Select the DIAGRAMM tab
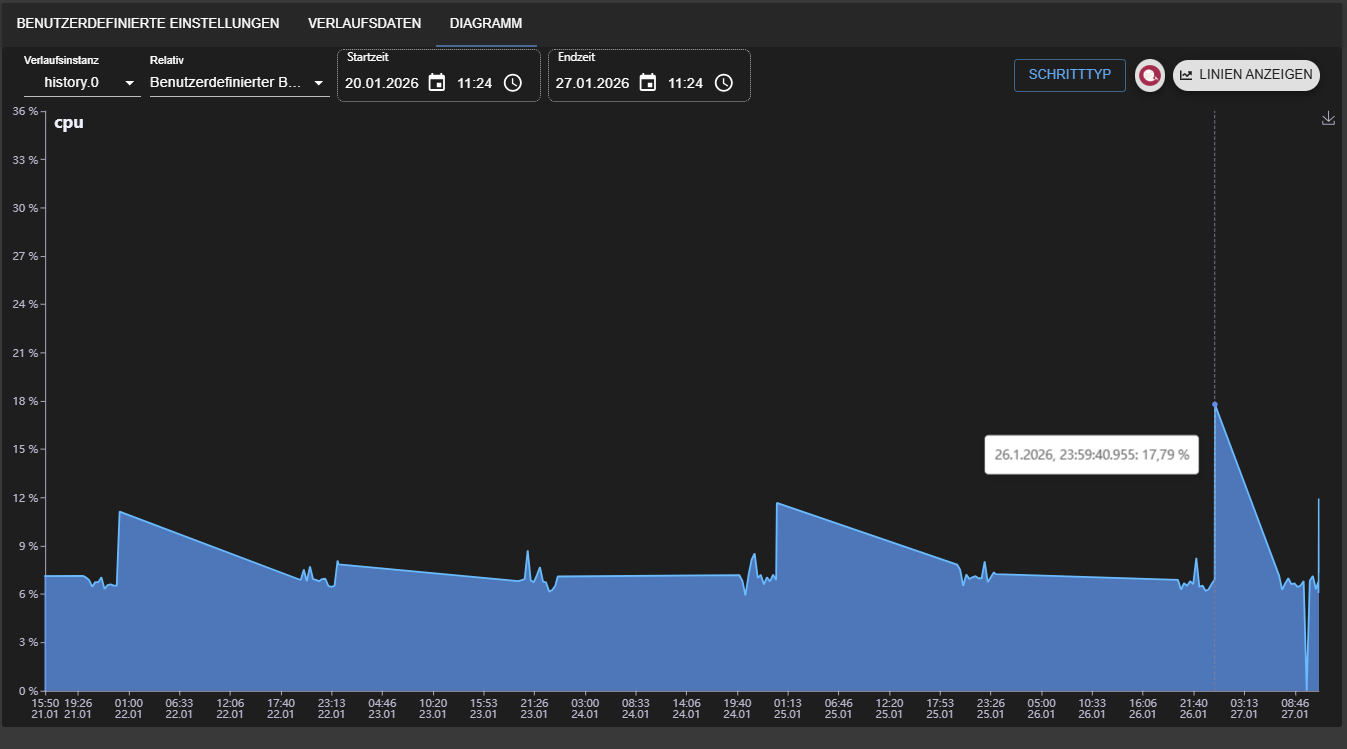1347x749 pixels. coord(486,22)
